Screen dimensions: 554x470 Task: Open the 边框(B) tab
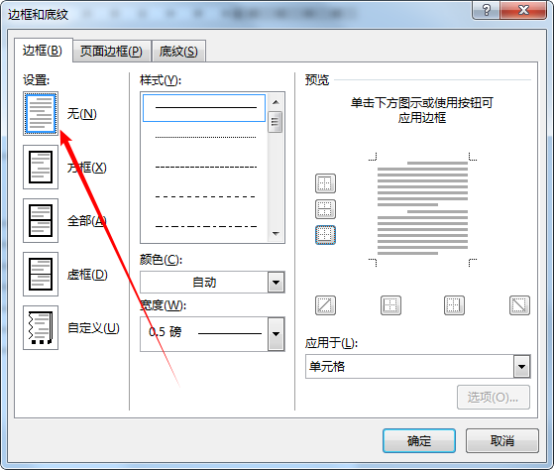point(43,51)
